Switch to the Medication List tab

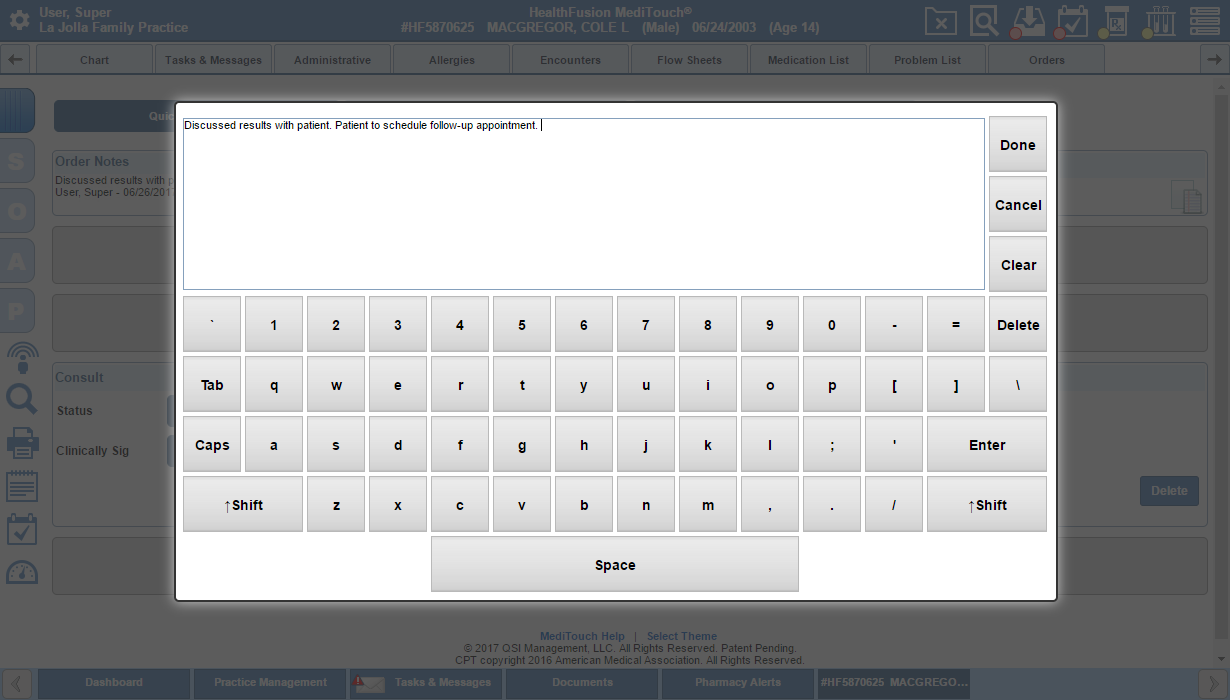[x=808, y=58]
